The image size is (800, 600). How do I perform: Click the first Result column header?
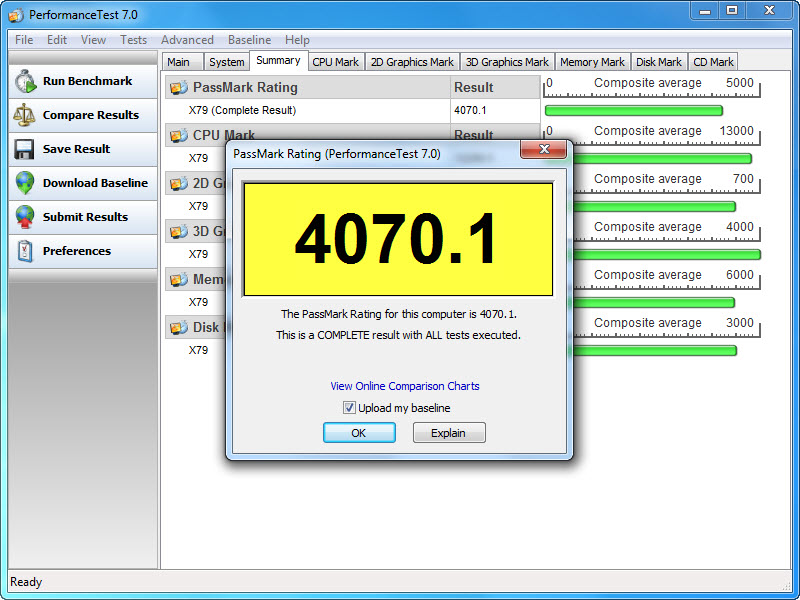[495, 87]
